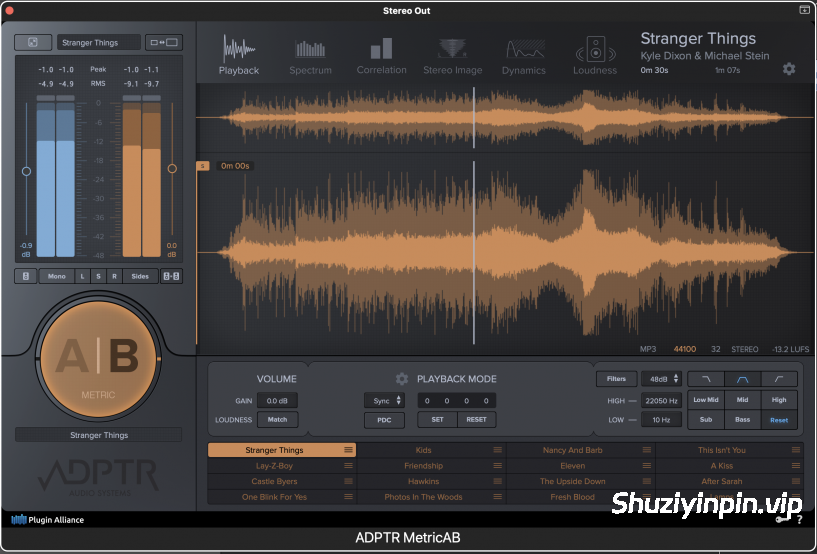The image size is (817, 554).
Task: Toggle the PDC button
Action: coord(384,420)
